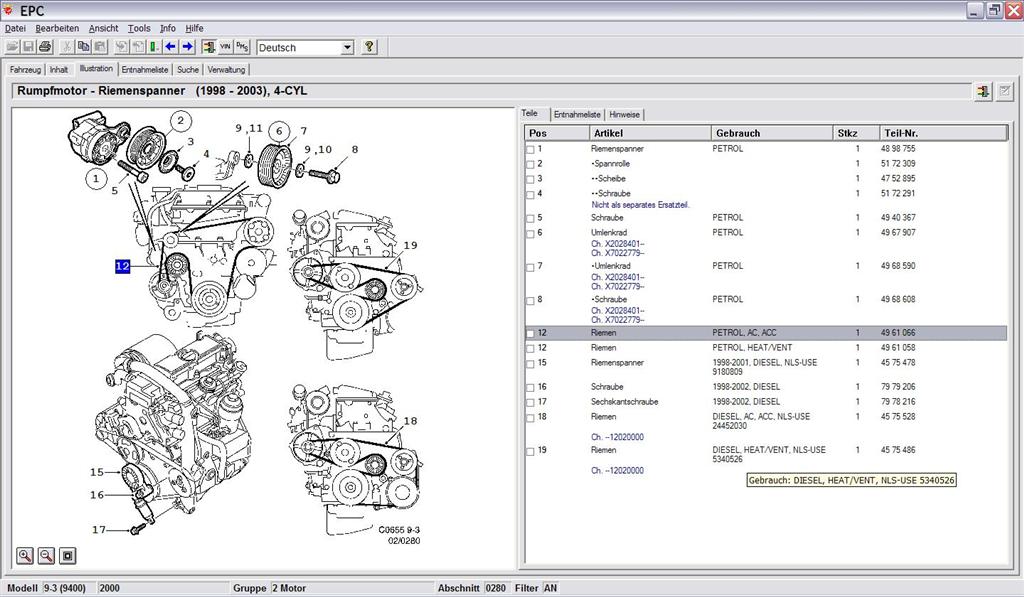Click callout number 18 in the illustration
This screenshot has height=597, width=1024.
pyautogui.click(x=410, y=421)
